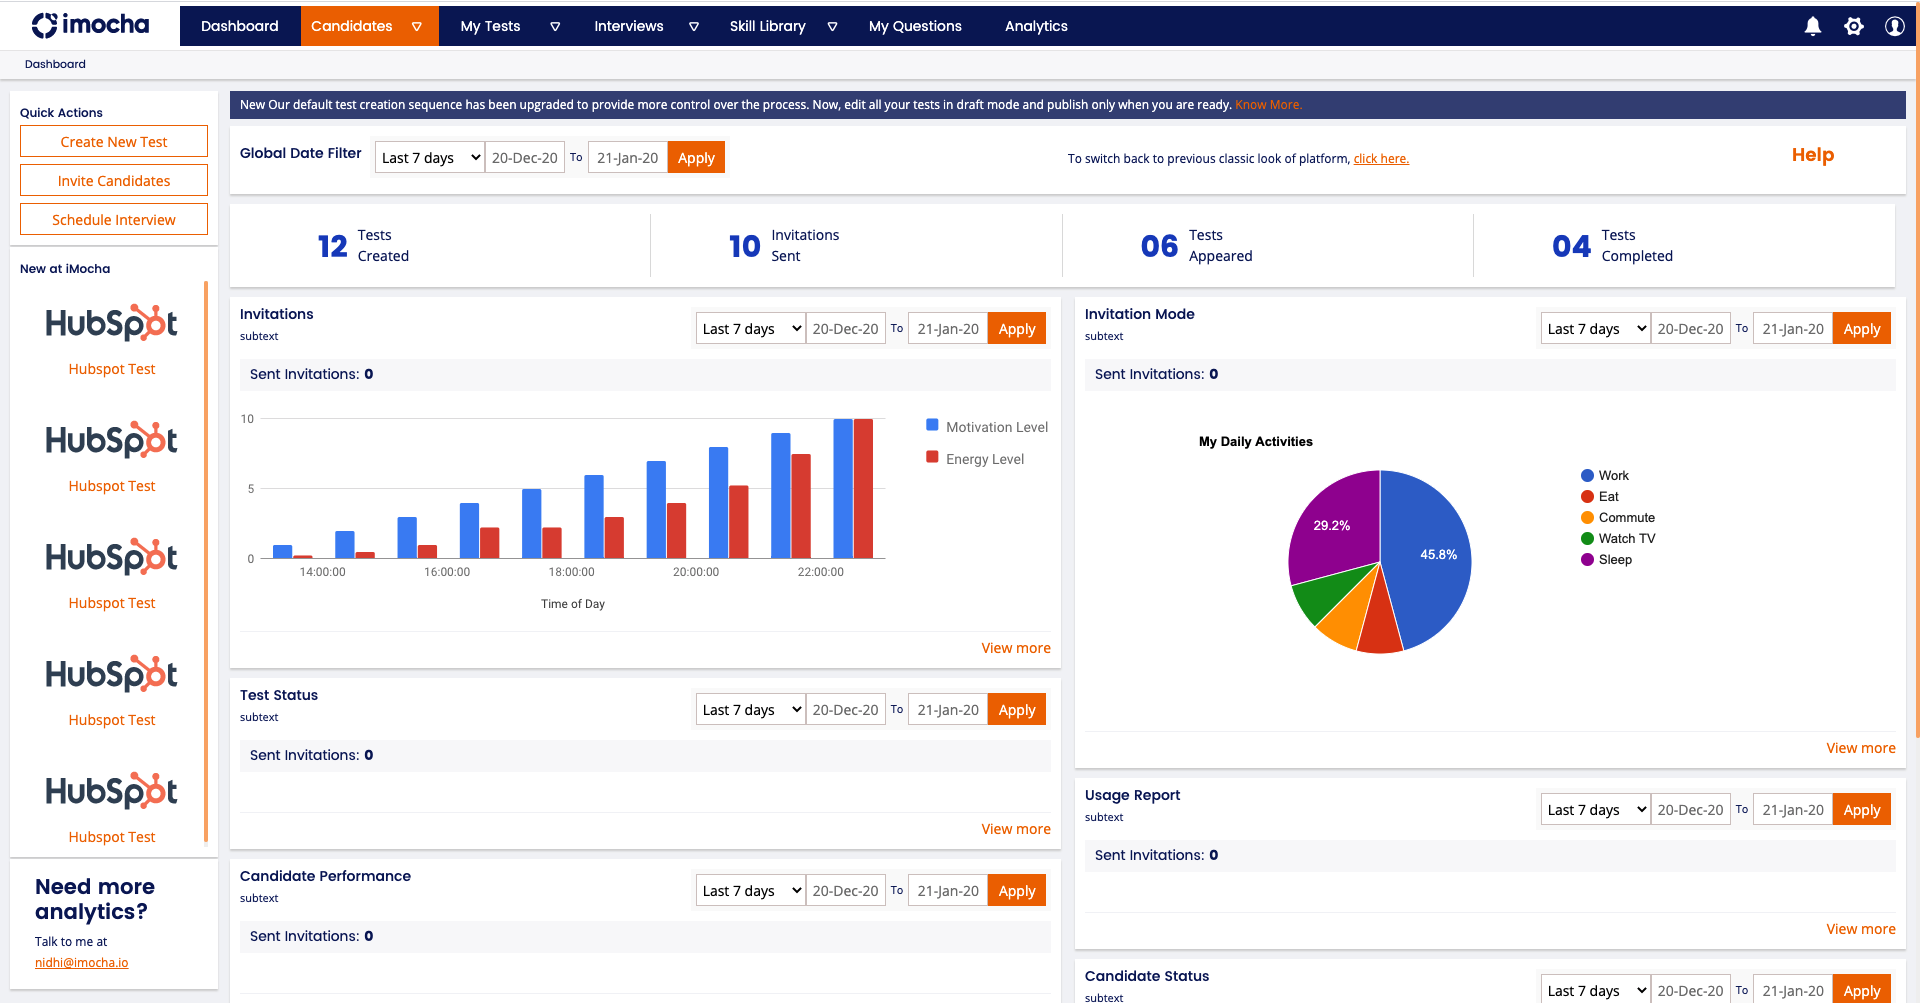Click the iMocha logo

[90, 25]
